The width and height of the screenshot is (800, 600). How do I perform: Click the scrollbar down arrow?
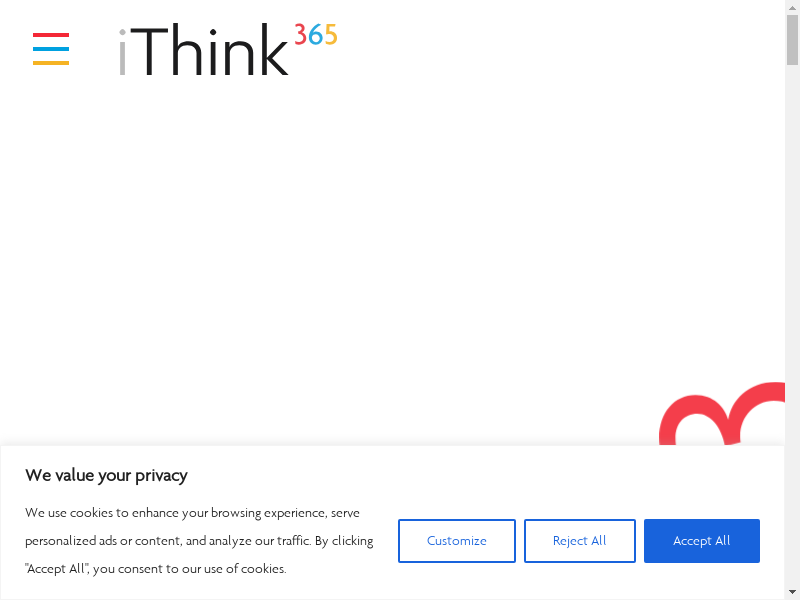[792, 592]
